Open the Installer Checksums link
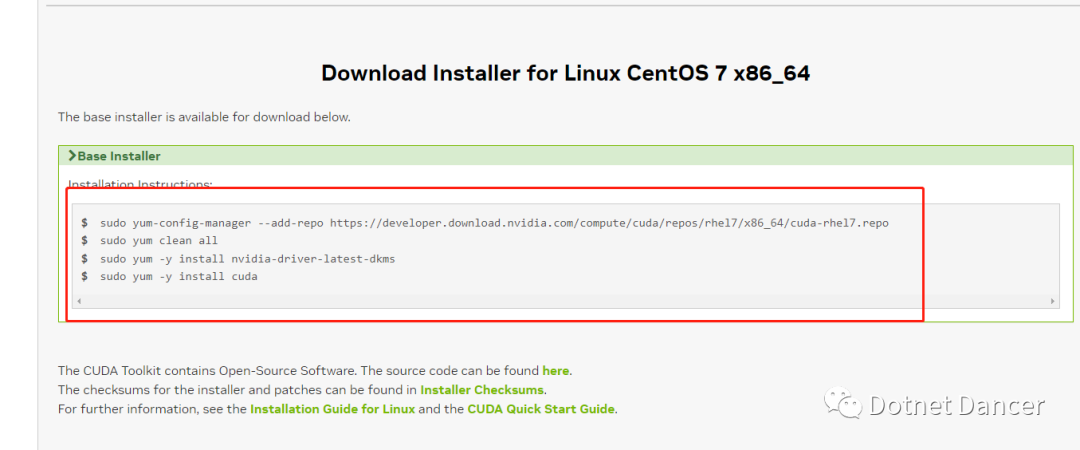 (x=482, y=390)
